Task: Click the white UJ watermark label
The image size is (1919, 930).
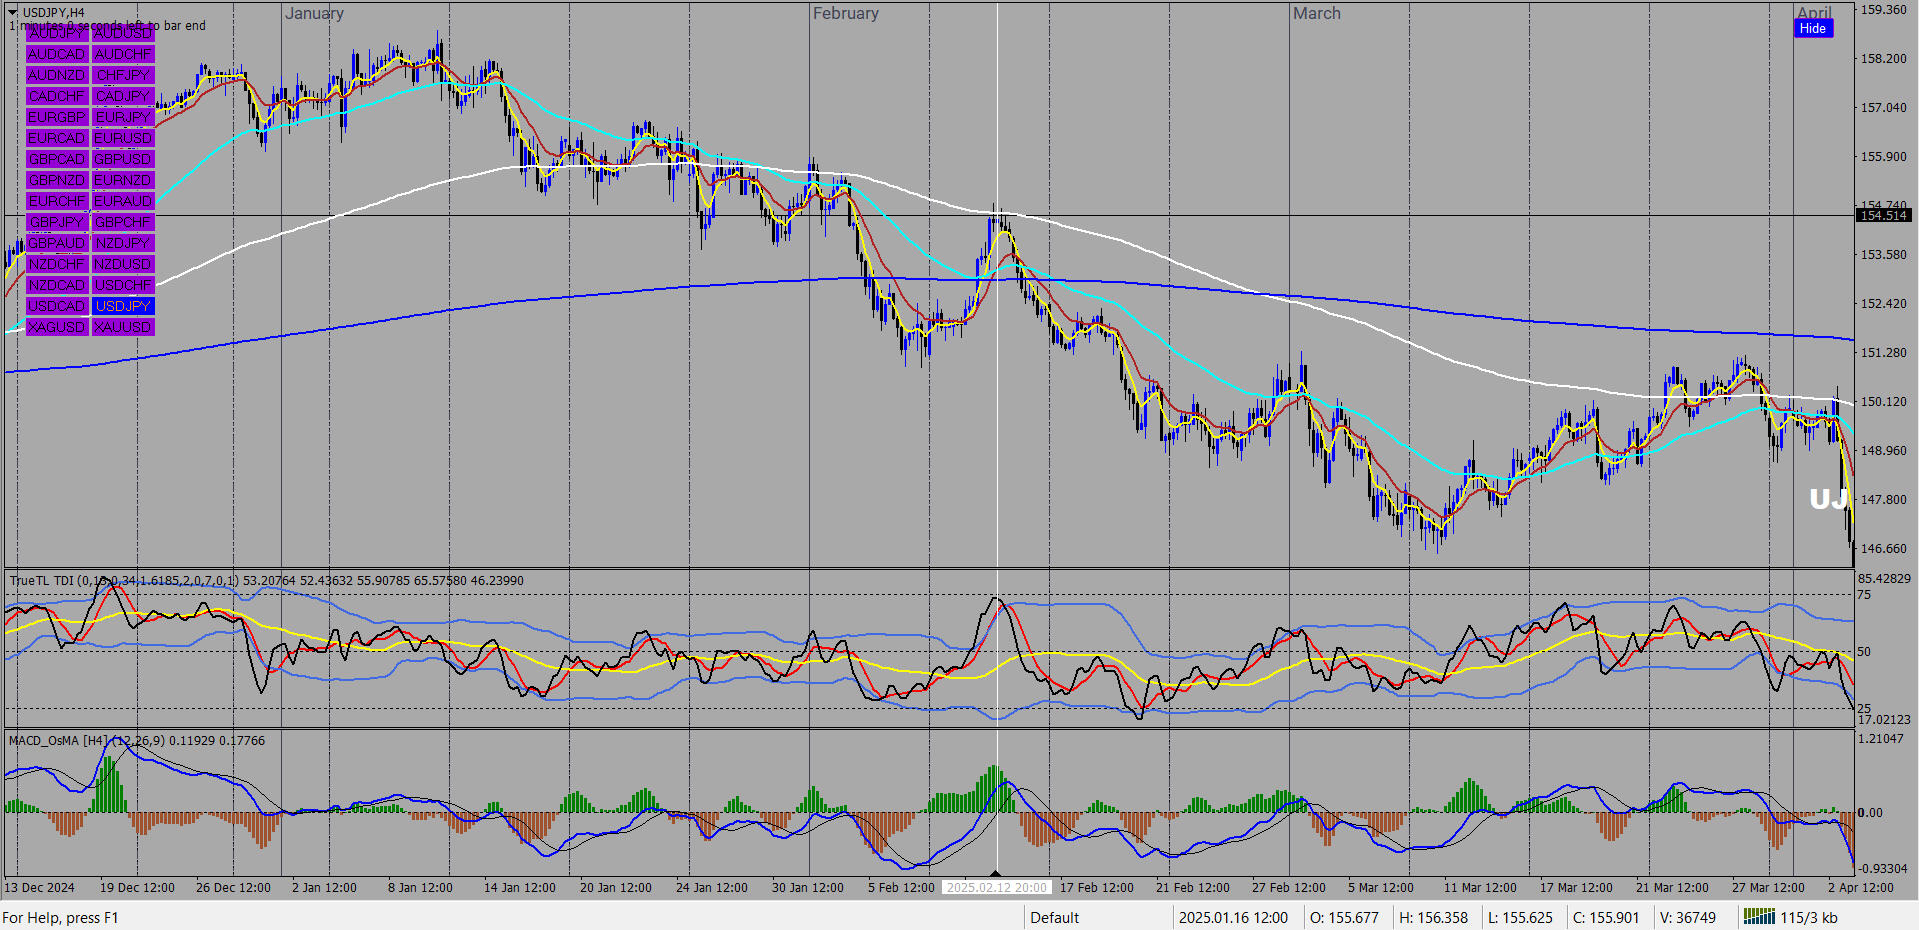Action: (x=1828, y=499)
